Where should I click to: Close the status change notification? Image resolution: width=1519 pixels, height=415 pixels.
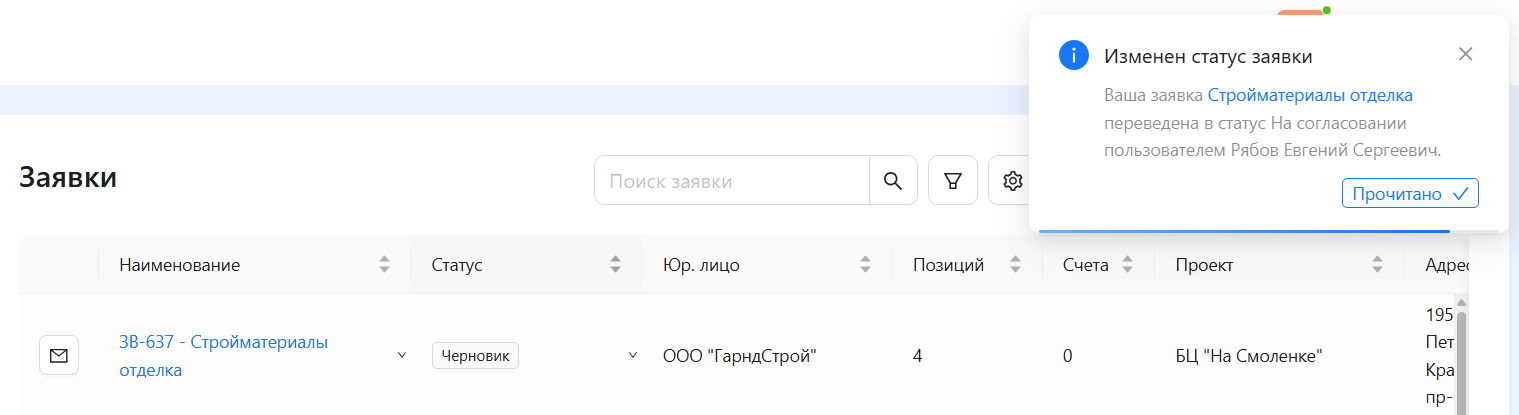[1465, 54]
